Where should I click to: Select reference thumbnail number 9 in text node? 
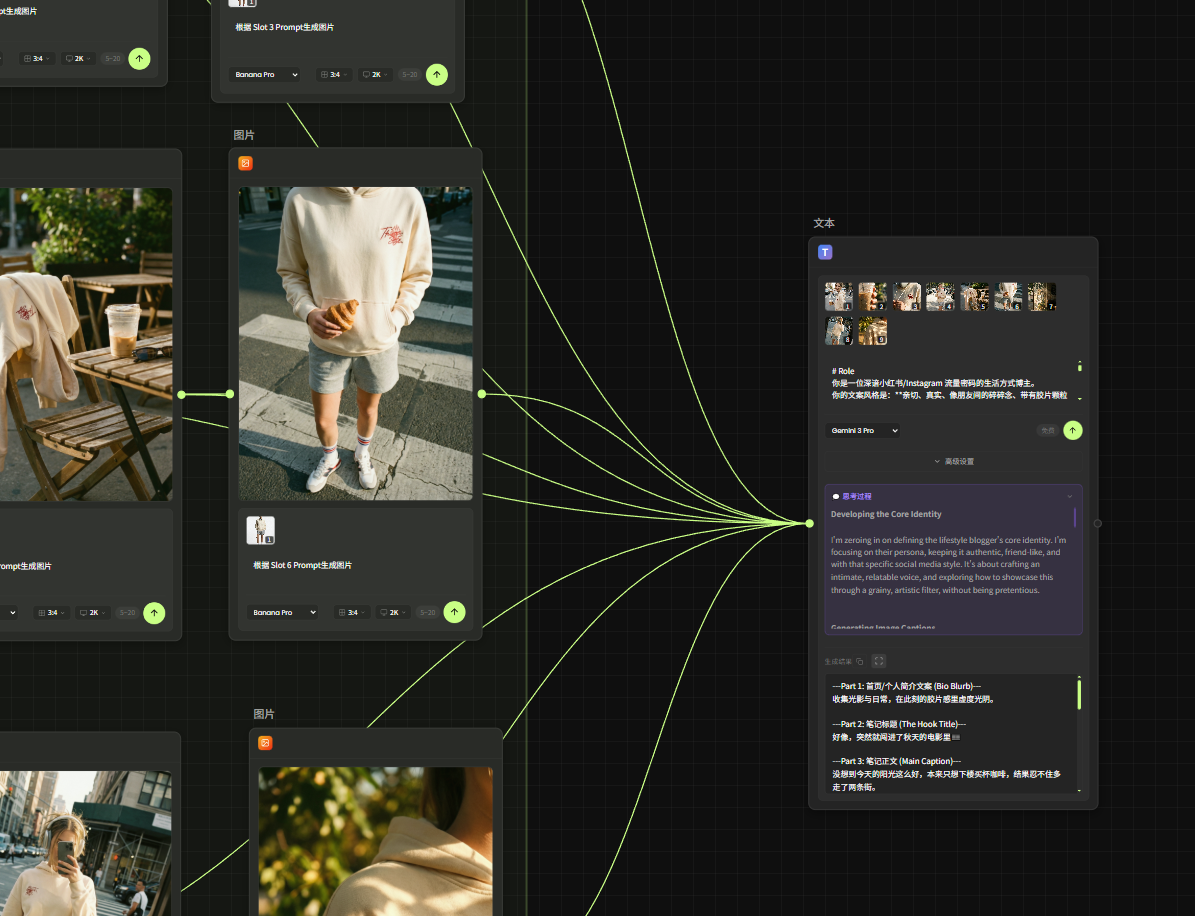pyautogui.click(x=872, y=331)
